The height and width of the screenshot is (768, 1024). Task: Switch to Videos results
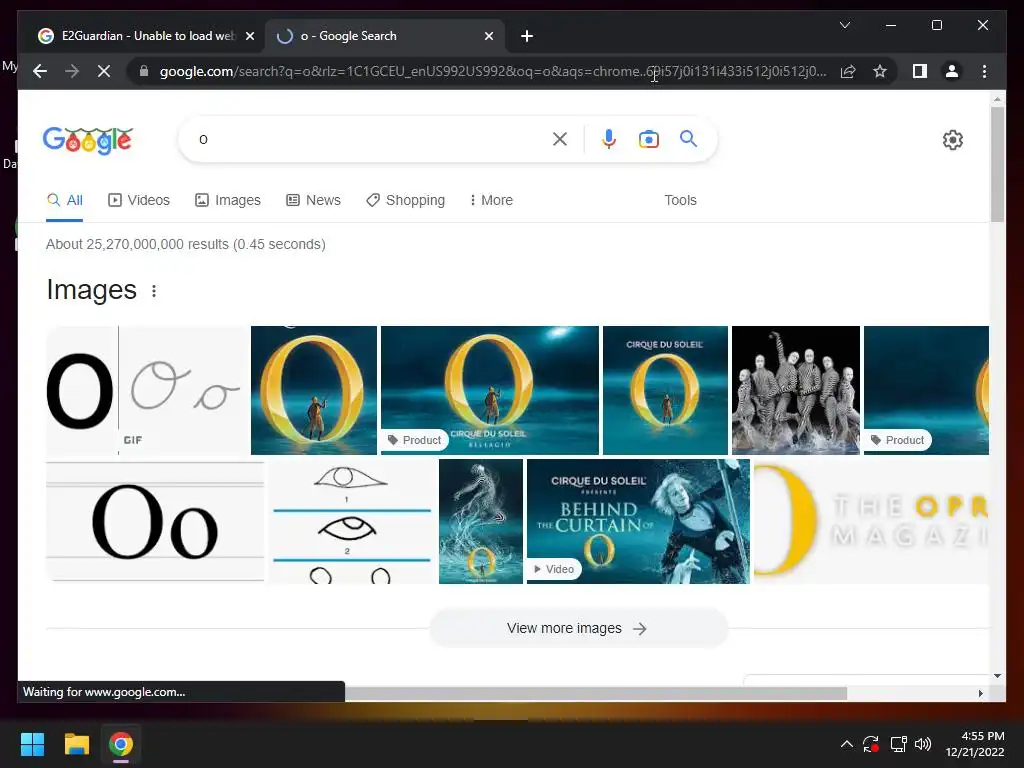click(138, 200)
